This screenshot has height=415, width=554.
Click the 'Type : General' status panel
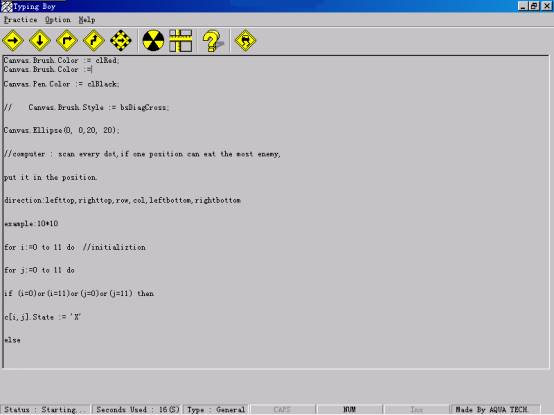pyautogui.click(x=216, y=410)
